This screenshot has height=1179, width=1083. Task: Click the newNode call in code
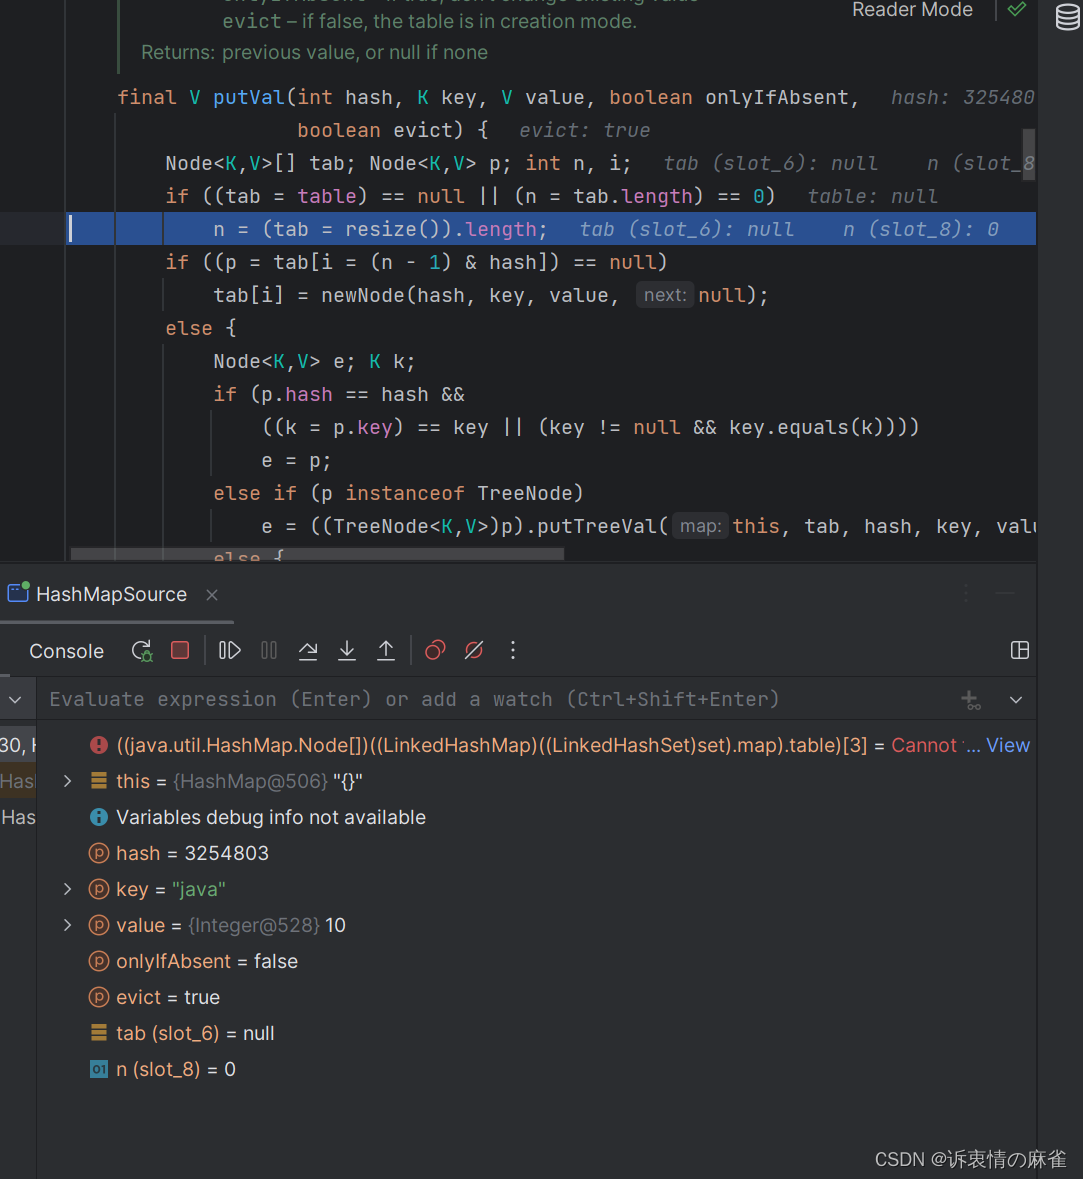point(363,296)
